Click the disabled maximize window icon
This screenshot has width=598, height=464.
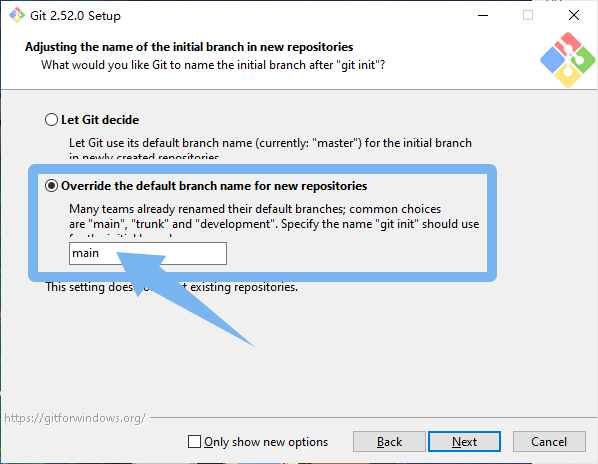point(528,15)
